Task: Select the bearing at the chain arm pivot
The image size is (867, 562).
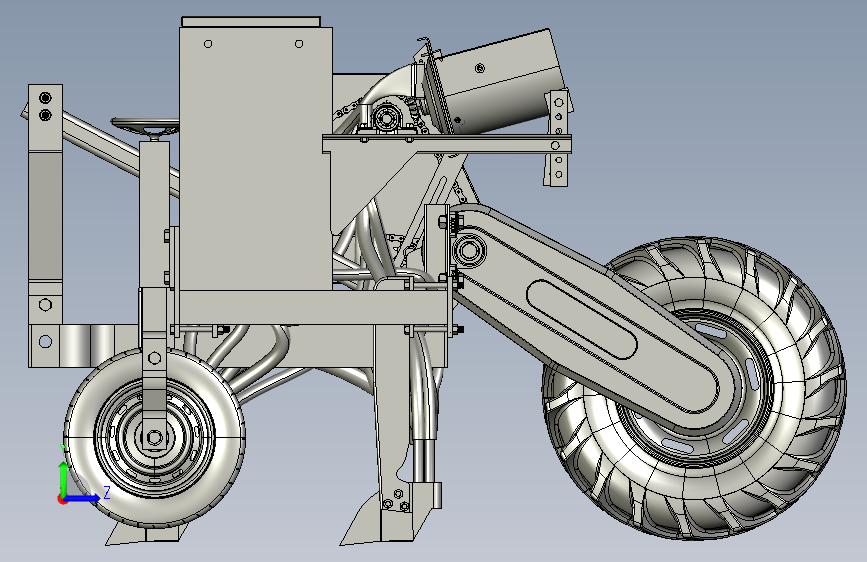Action: point(469,251)
